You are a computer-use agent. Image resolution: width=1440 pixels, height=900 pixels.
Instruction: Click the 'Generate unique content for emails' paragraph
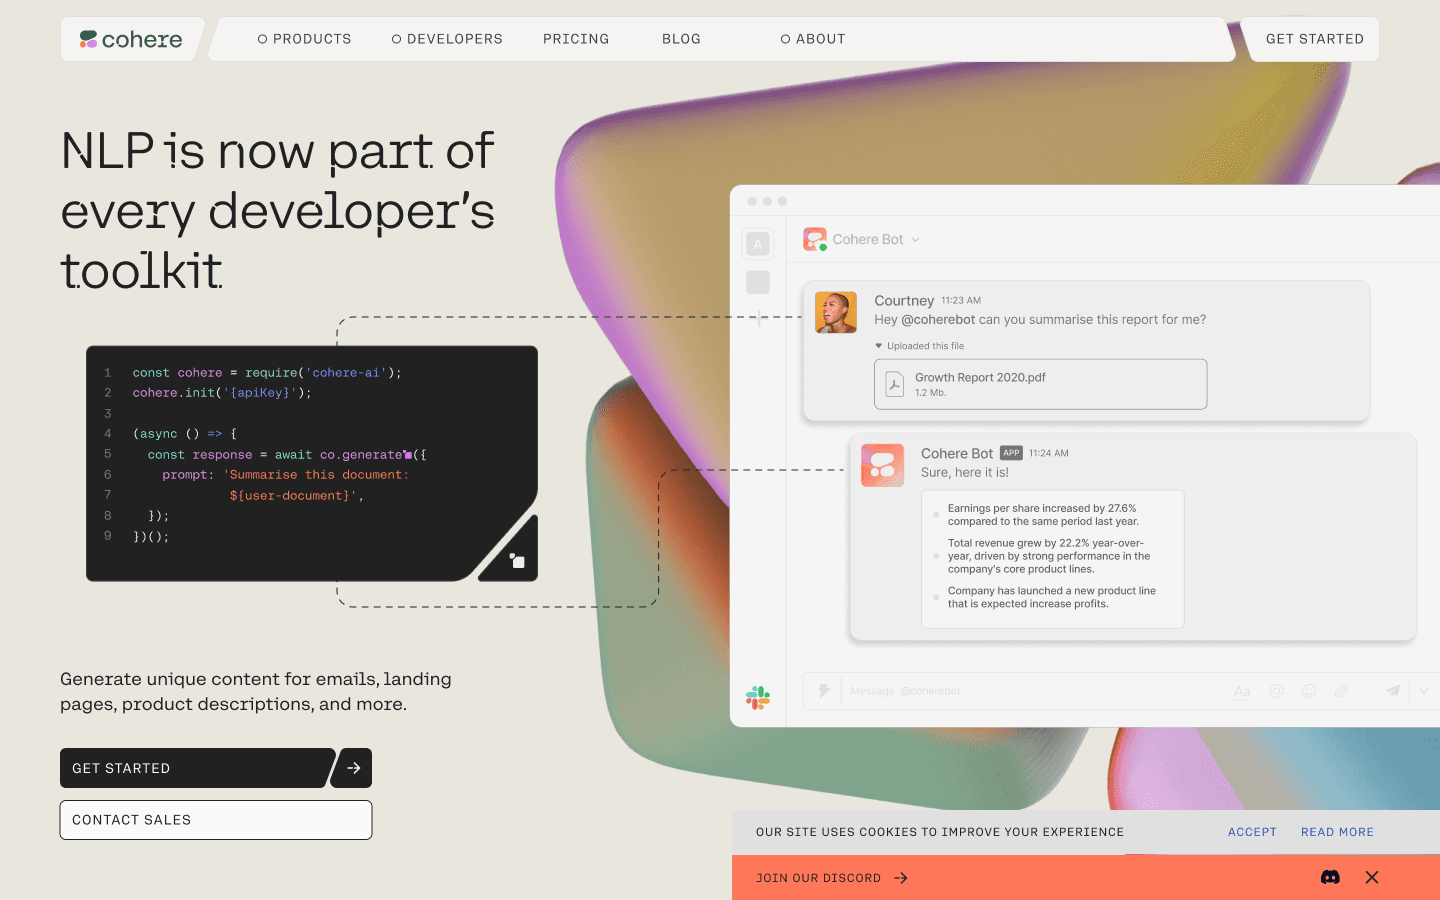[256, 692]
